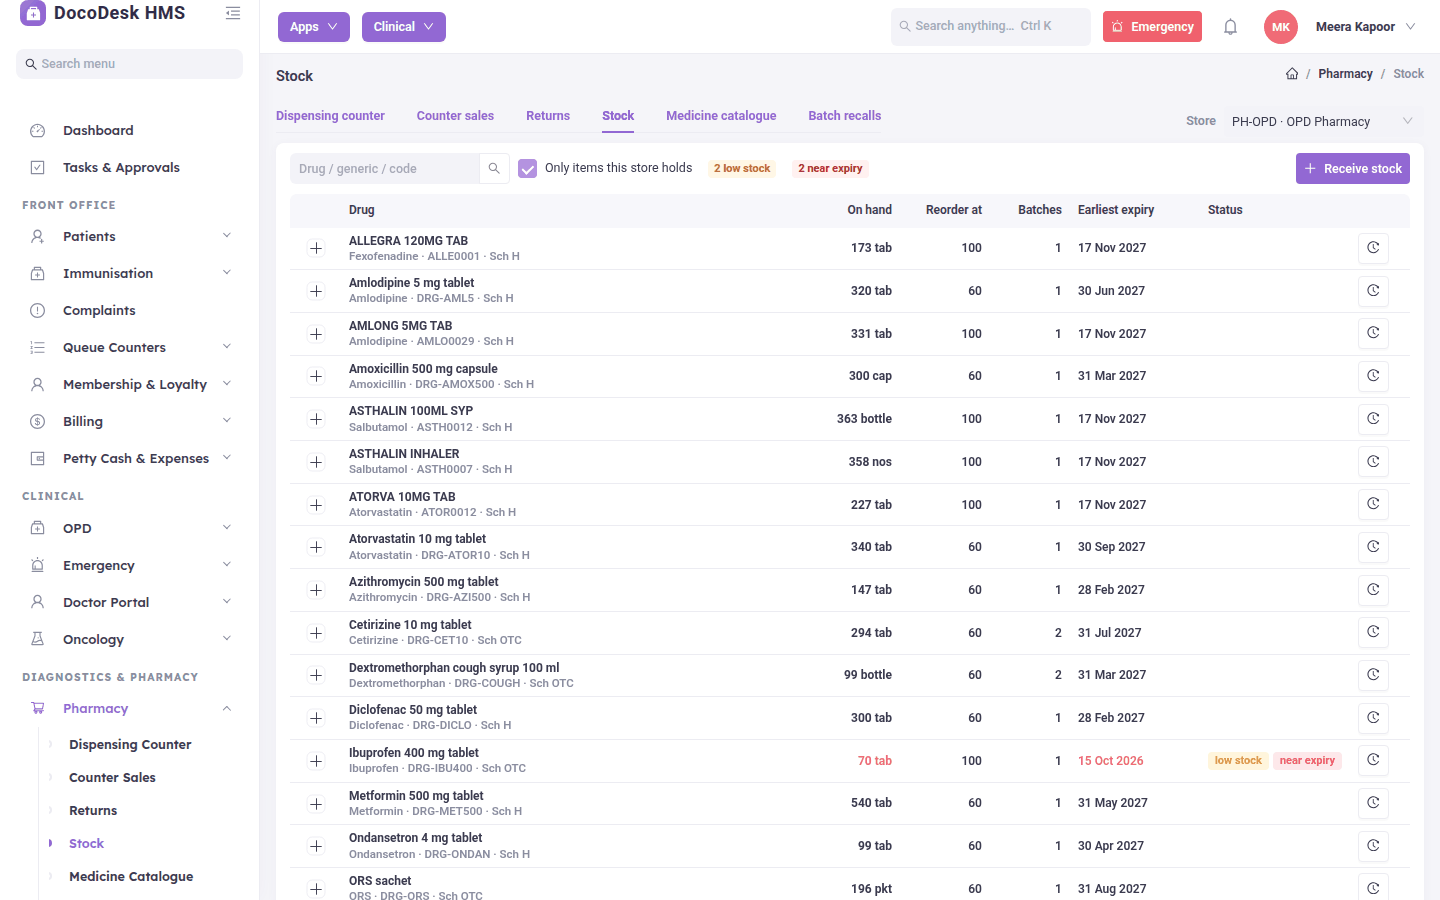Expand the Amlodipine 5 mg tablet row
The image size is (1440, 900).
[316, 291]
